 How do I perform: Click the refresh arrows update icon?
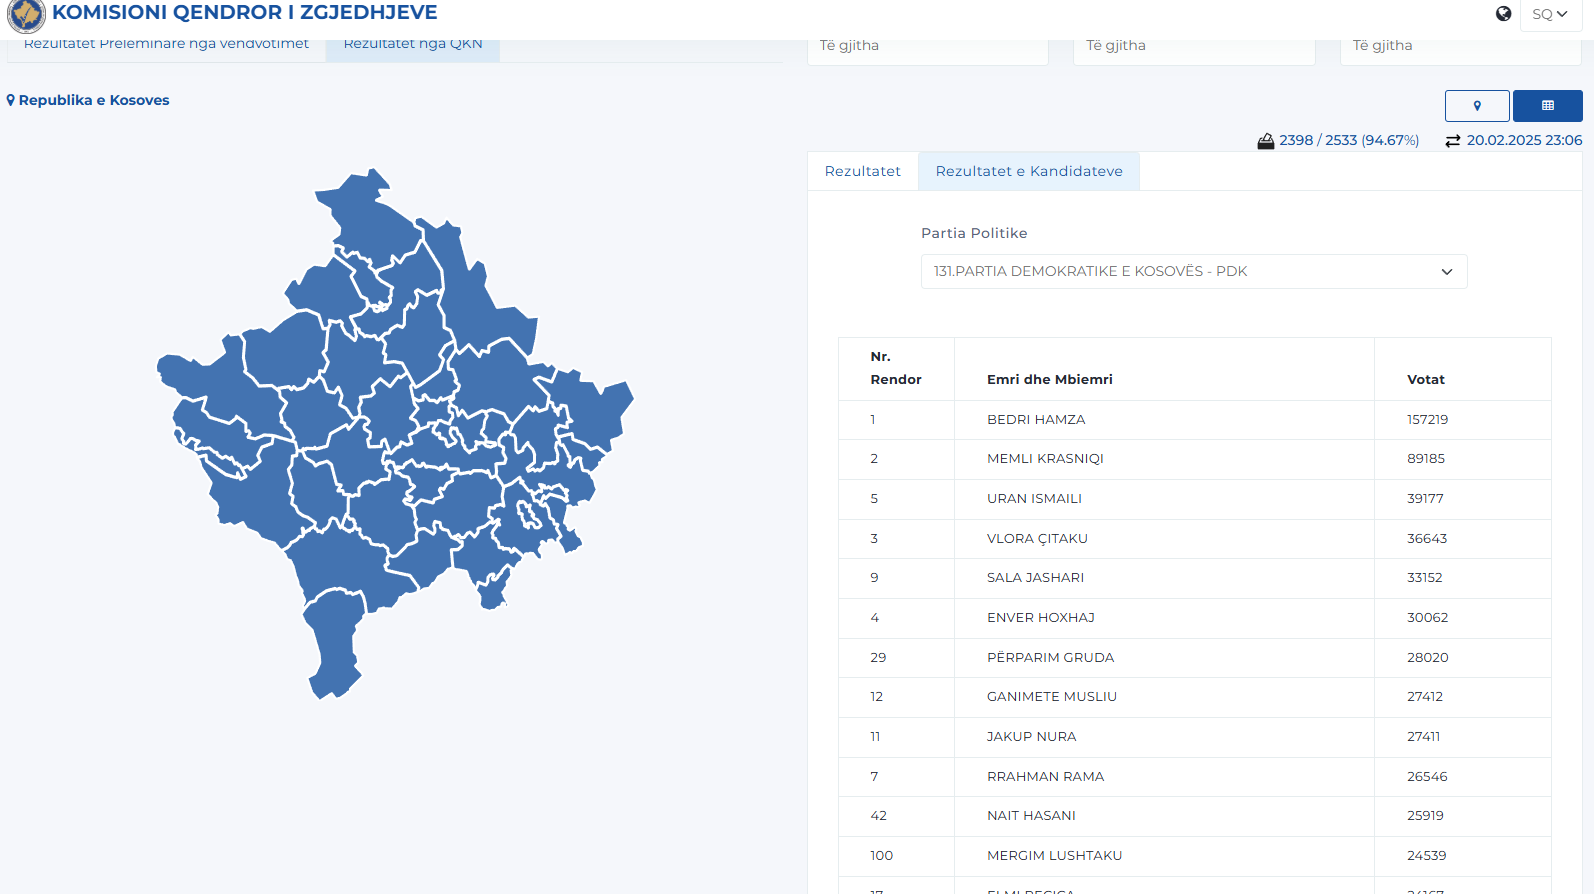(x=1452, y=141)
